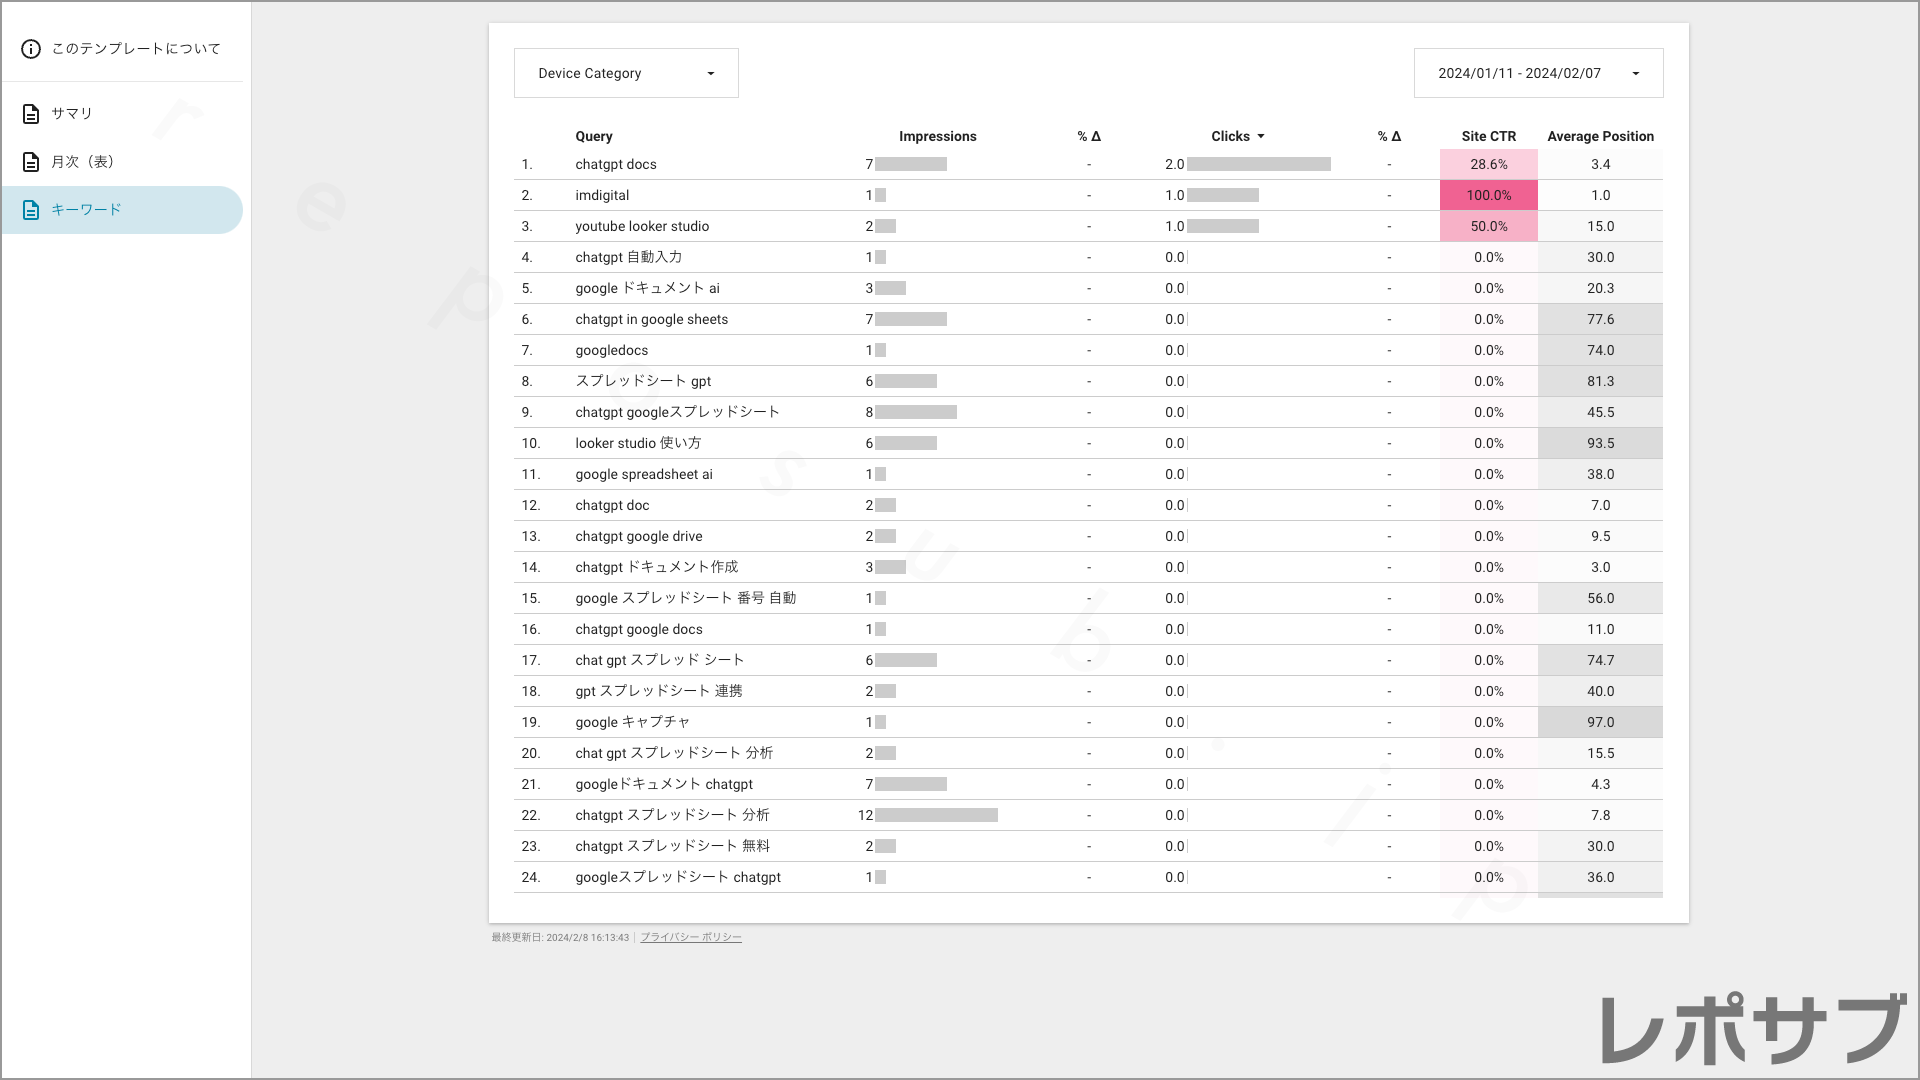This screenshot has height=1080, width=1920.
Task: Click the info icon beside このテンプレートについて
Action: tap(31, 49)
